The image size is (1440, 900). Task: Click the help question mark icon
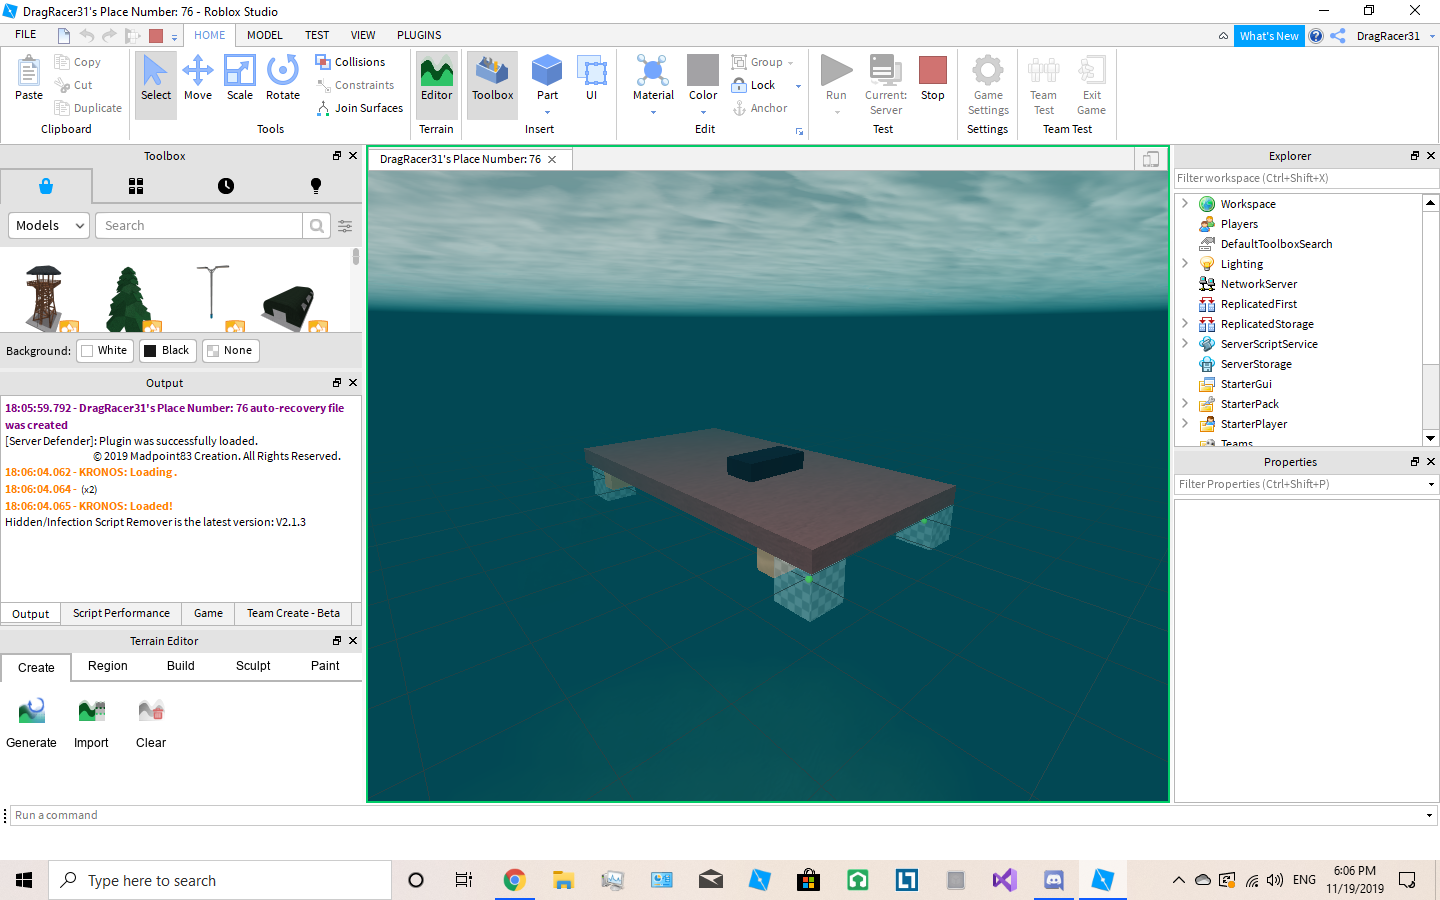[1316, 36]
